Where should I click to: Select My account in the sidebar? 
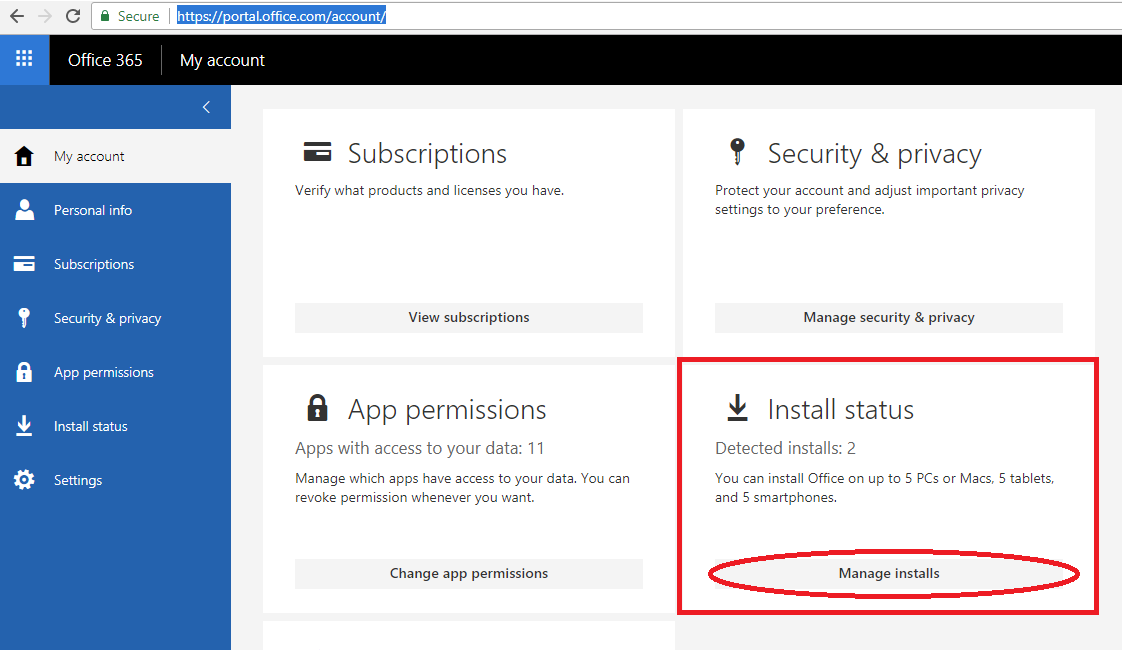pyautogui.click(x=115, y=156)
